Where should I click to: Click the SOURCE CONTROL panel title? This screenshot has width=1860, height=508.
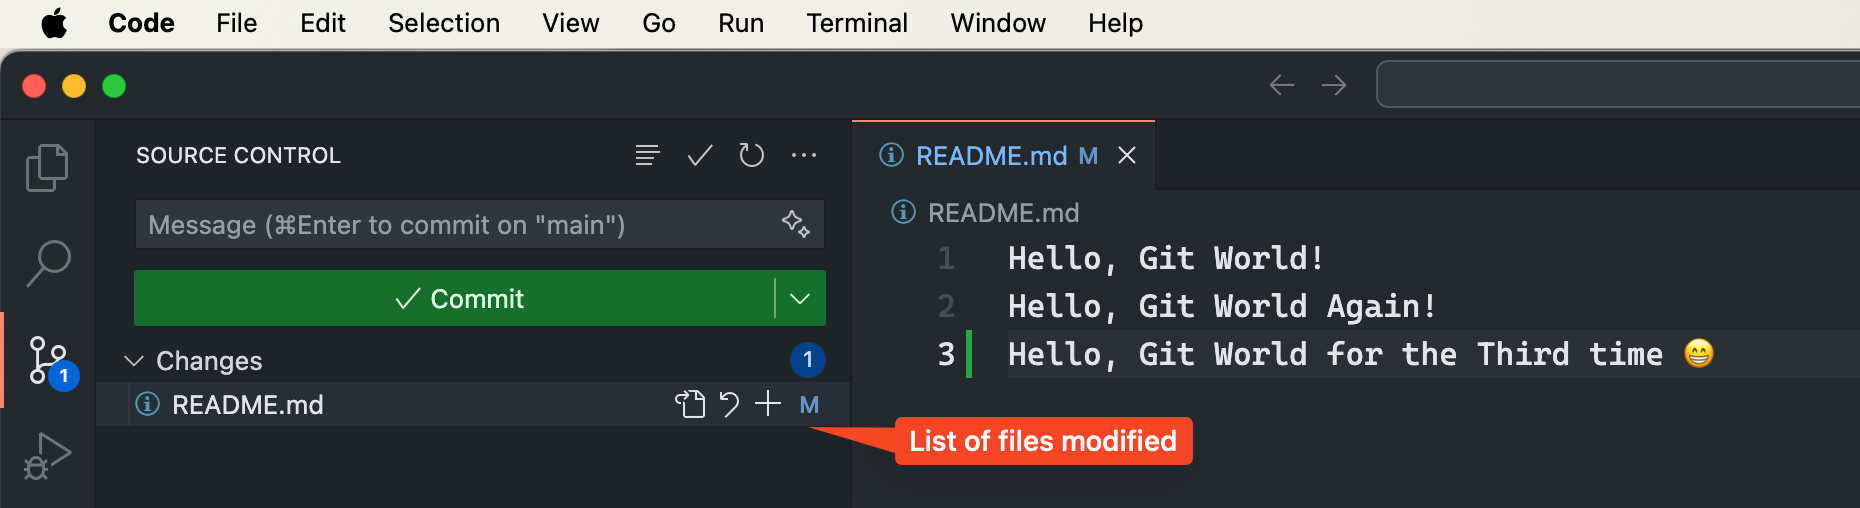[238, 155]
